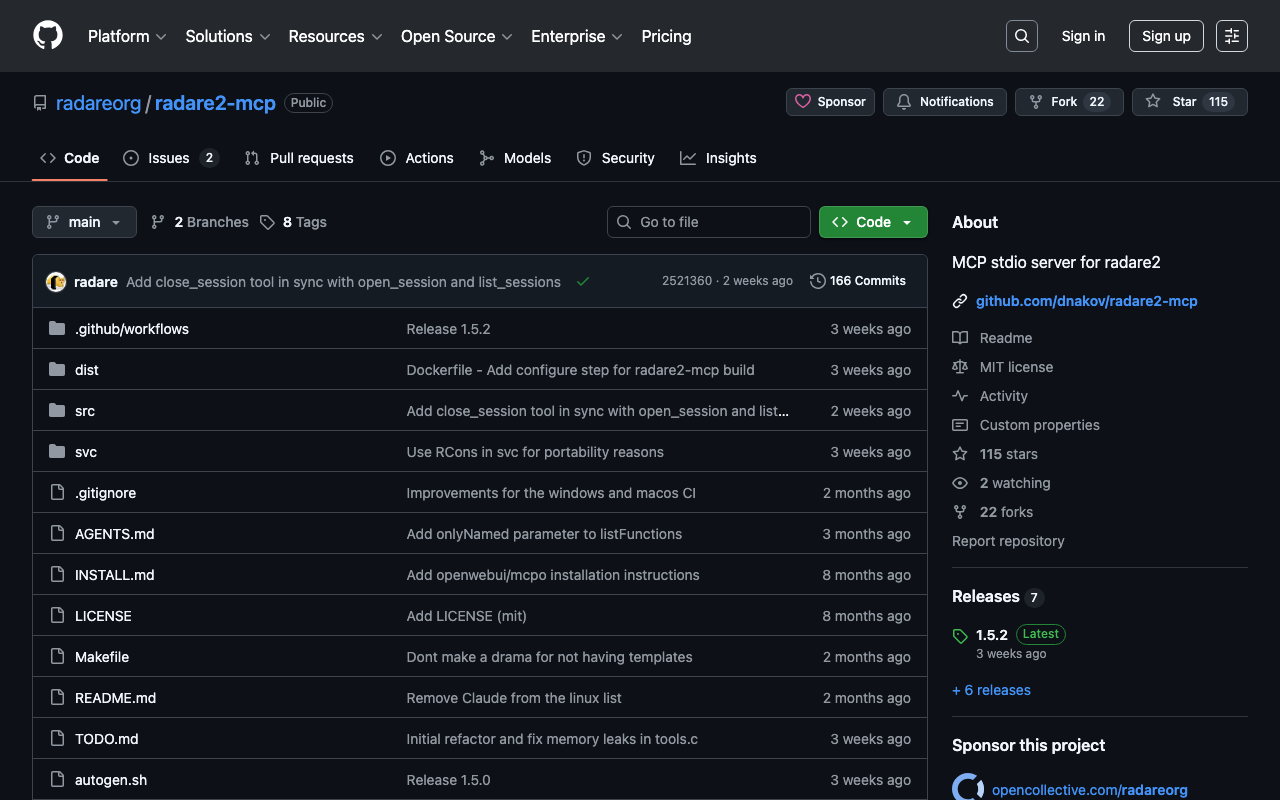
Task: Click the GitHub logo icon
Action: coord(48,36)
